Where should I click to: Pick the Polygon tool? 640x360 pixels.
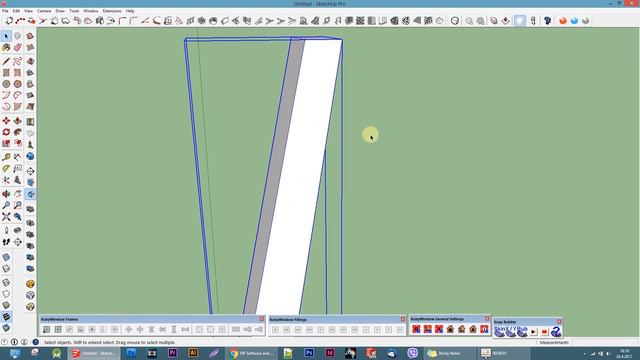pyautogui.click(x=18, y=84)
